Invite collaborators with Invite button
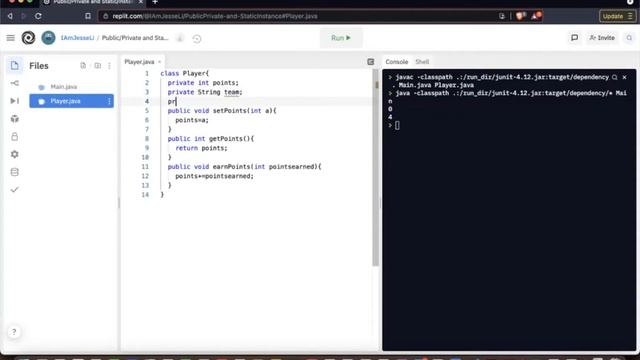640x360 pixels. [x=602, y=38]
